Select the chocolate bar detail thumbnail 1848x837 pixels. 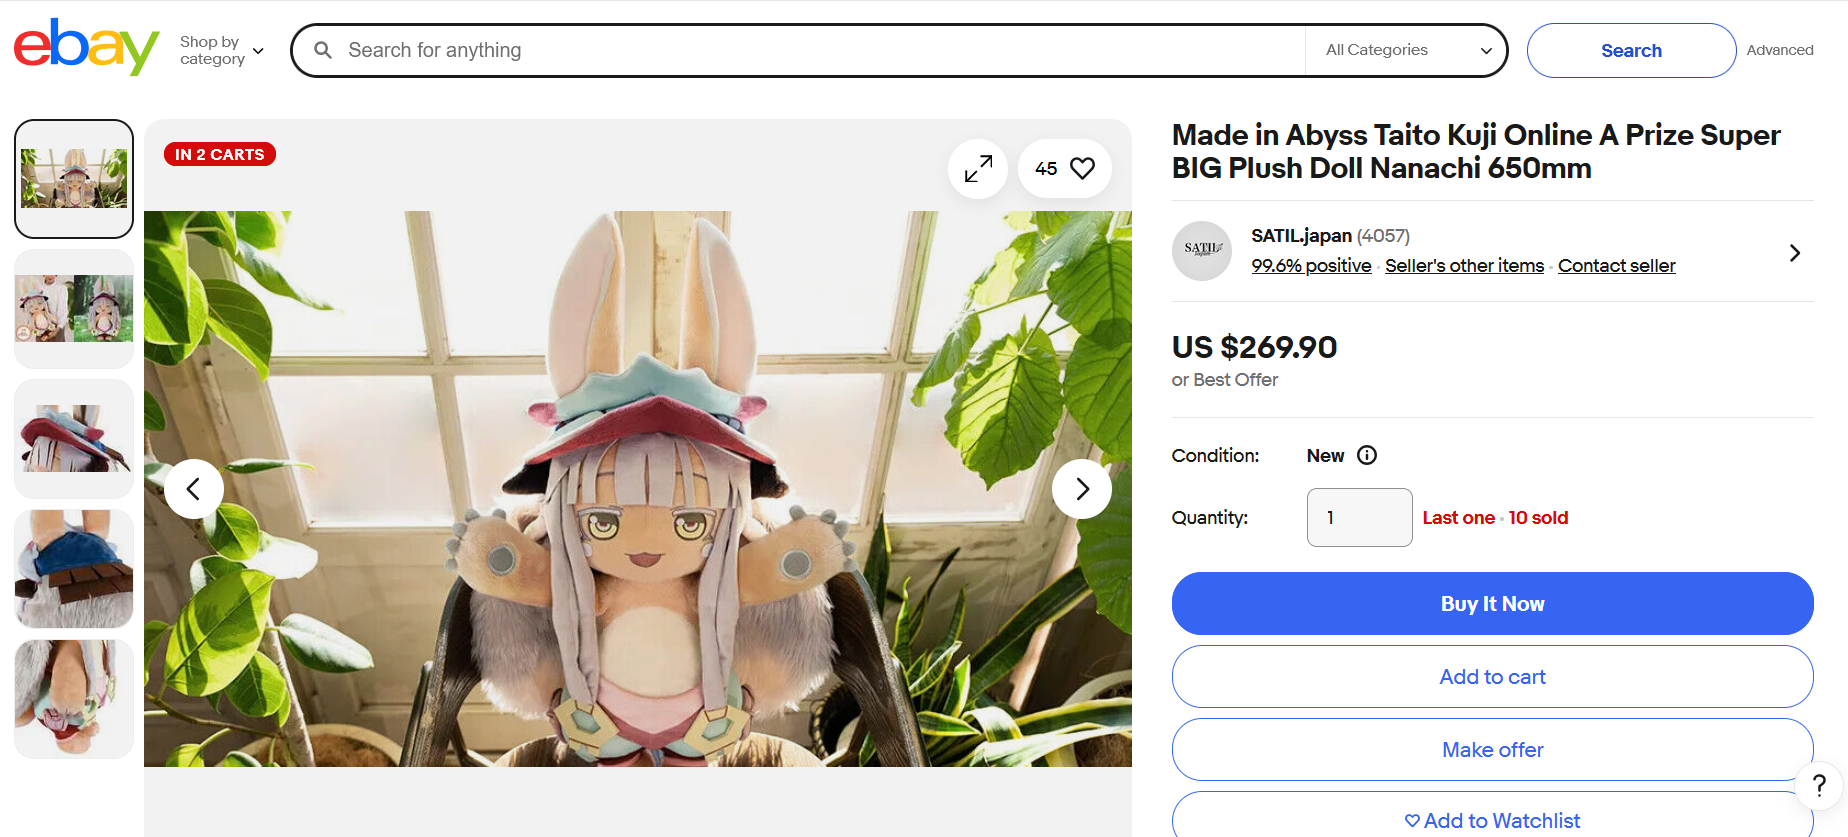click(x=74, y=569)
